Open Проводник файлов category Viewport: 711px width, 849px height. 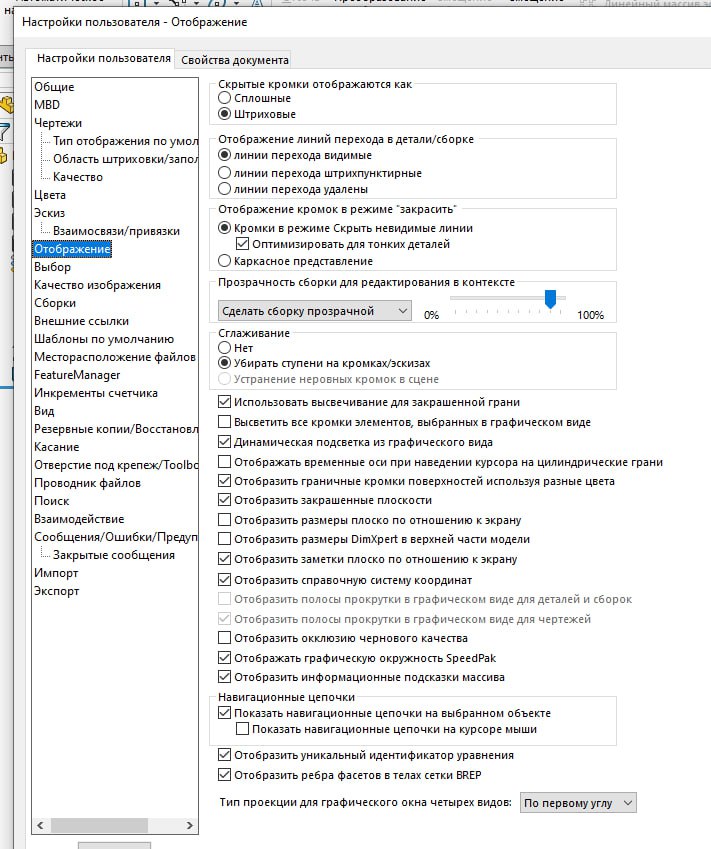point(87,483)
